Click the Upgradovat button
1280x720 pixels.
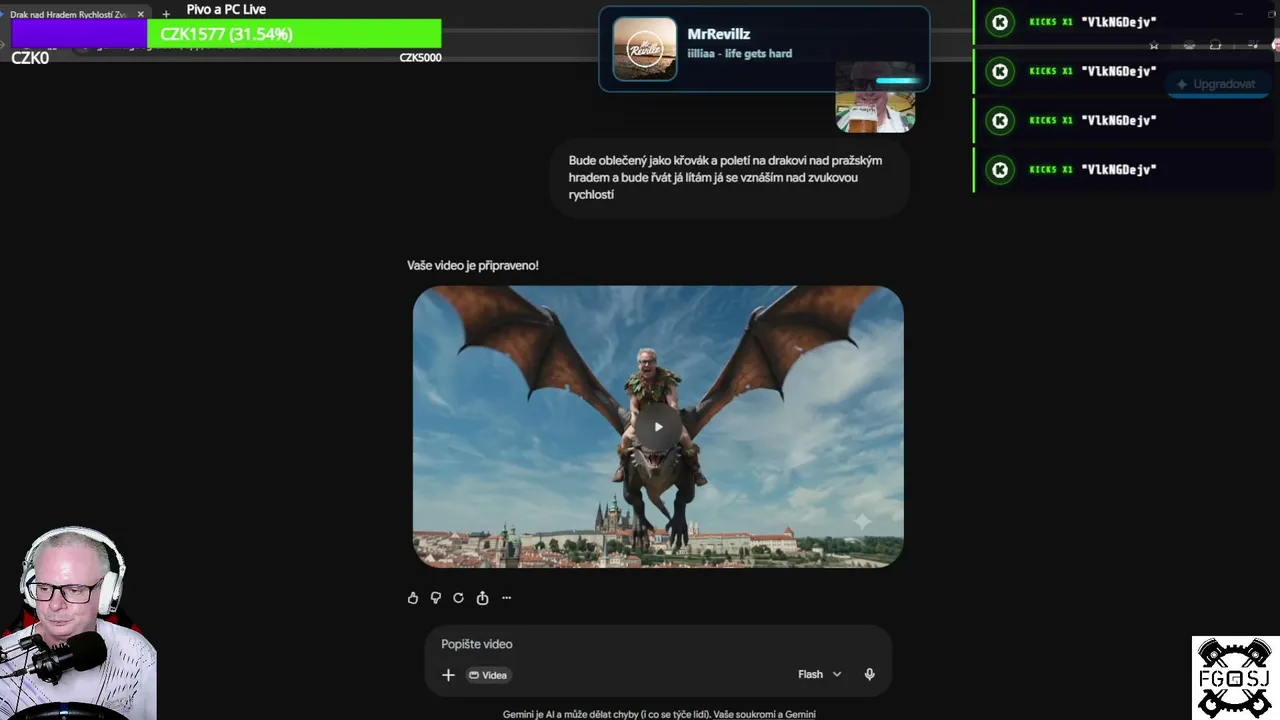(x=1215, y=84)
